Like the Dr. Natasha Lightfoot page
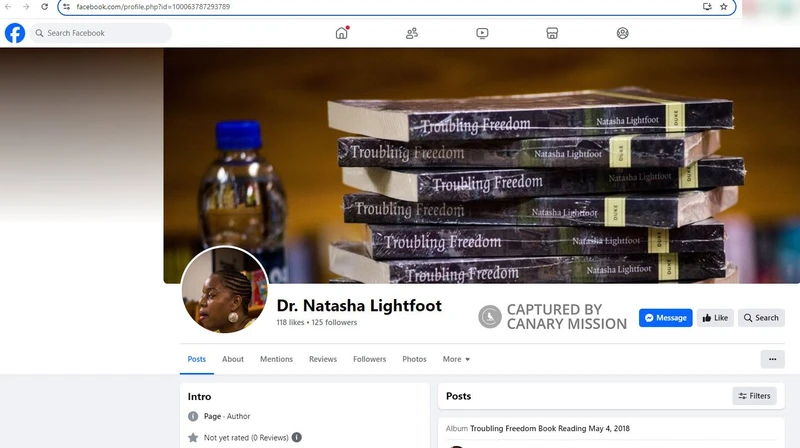 click(x=715, y=318)
